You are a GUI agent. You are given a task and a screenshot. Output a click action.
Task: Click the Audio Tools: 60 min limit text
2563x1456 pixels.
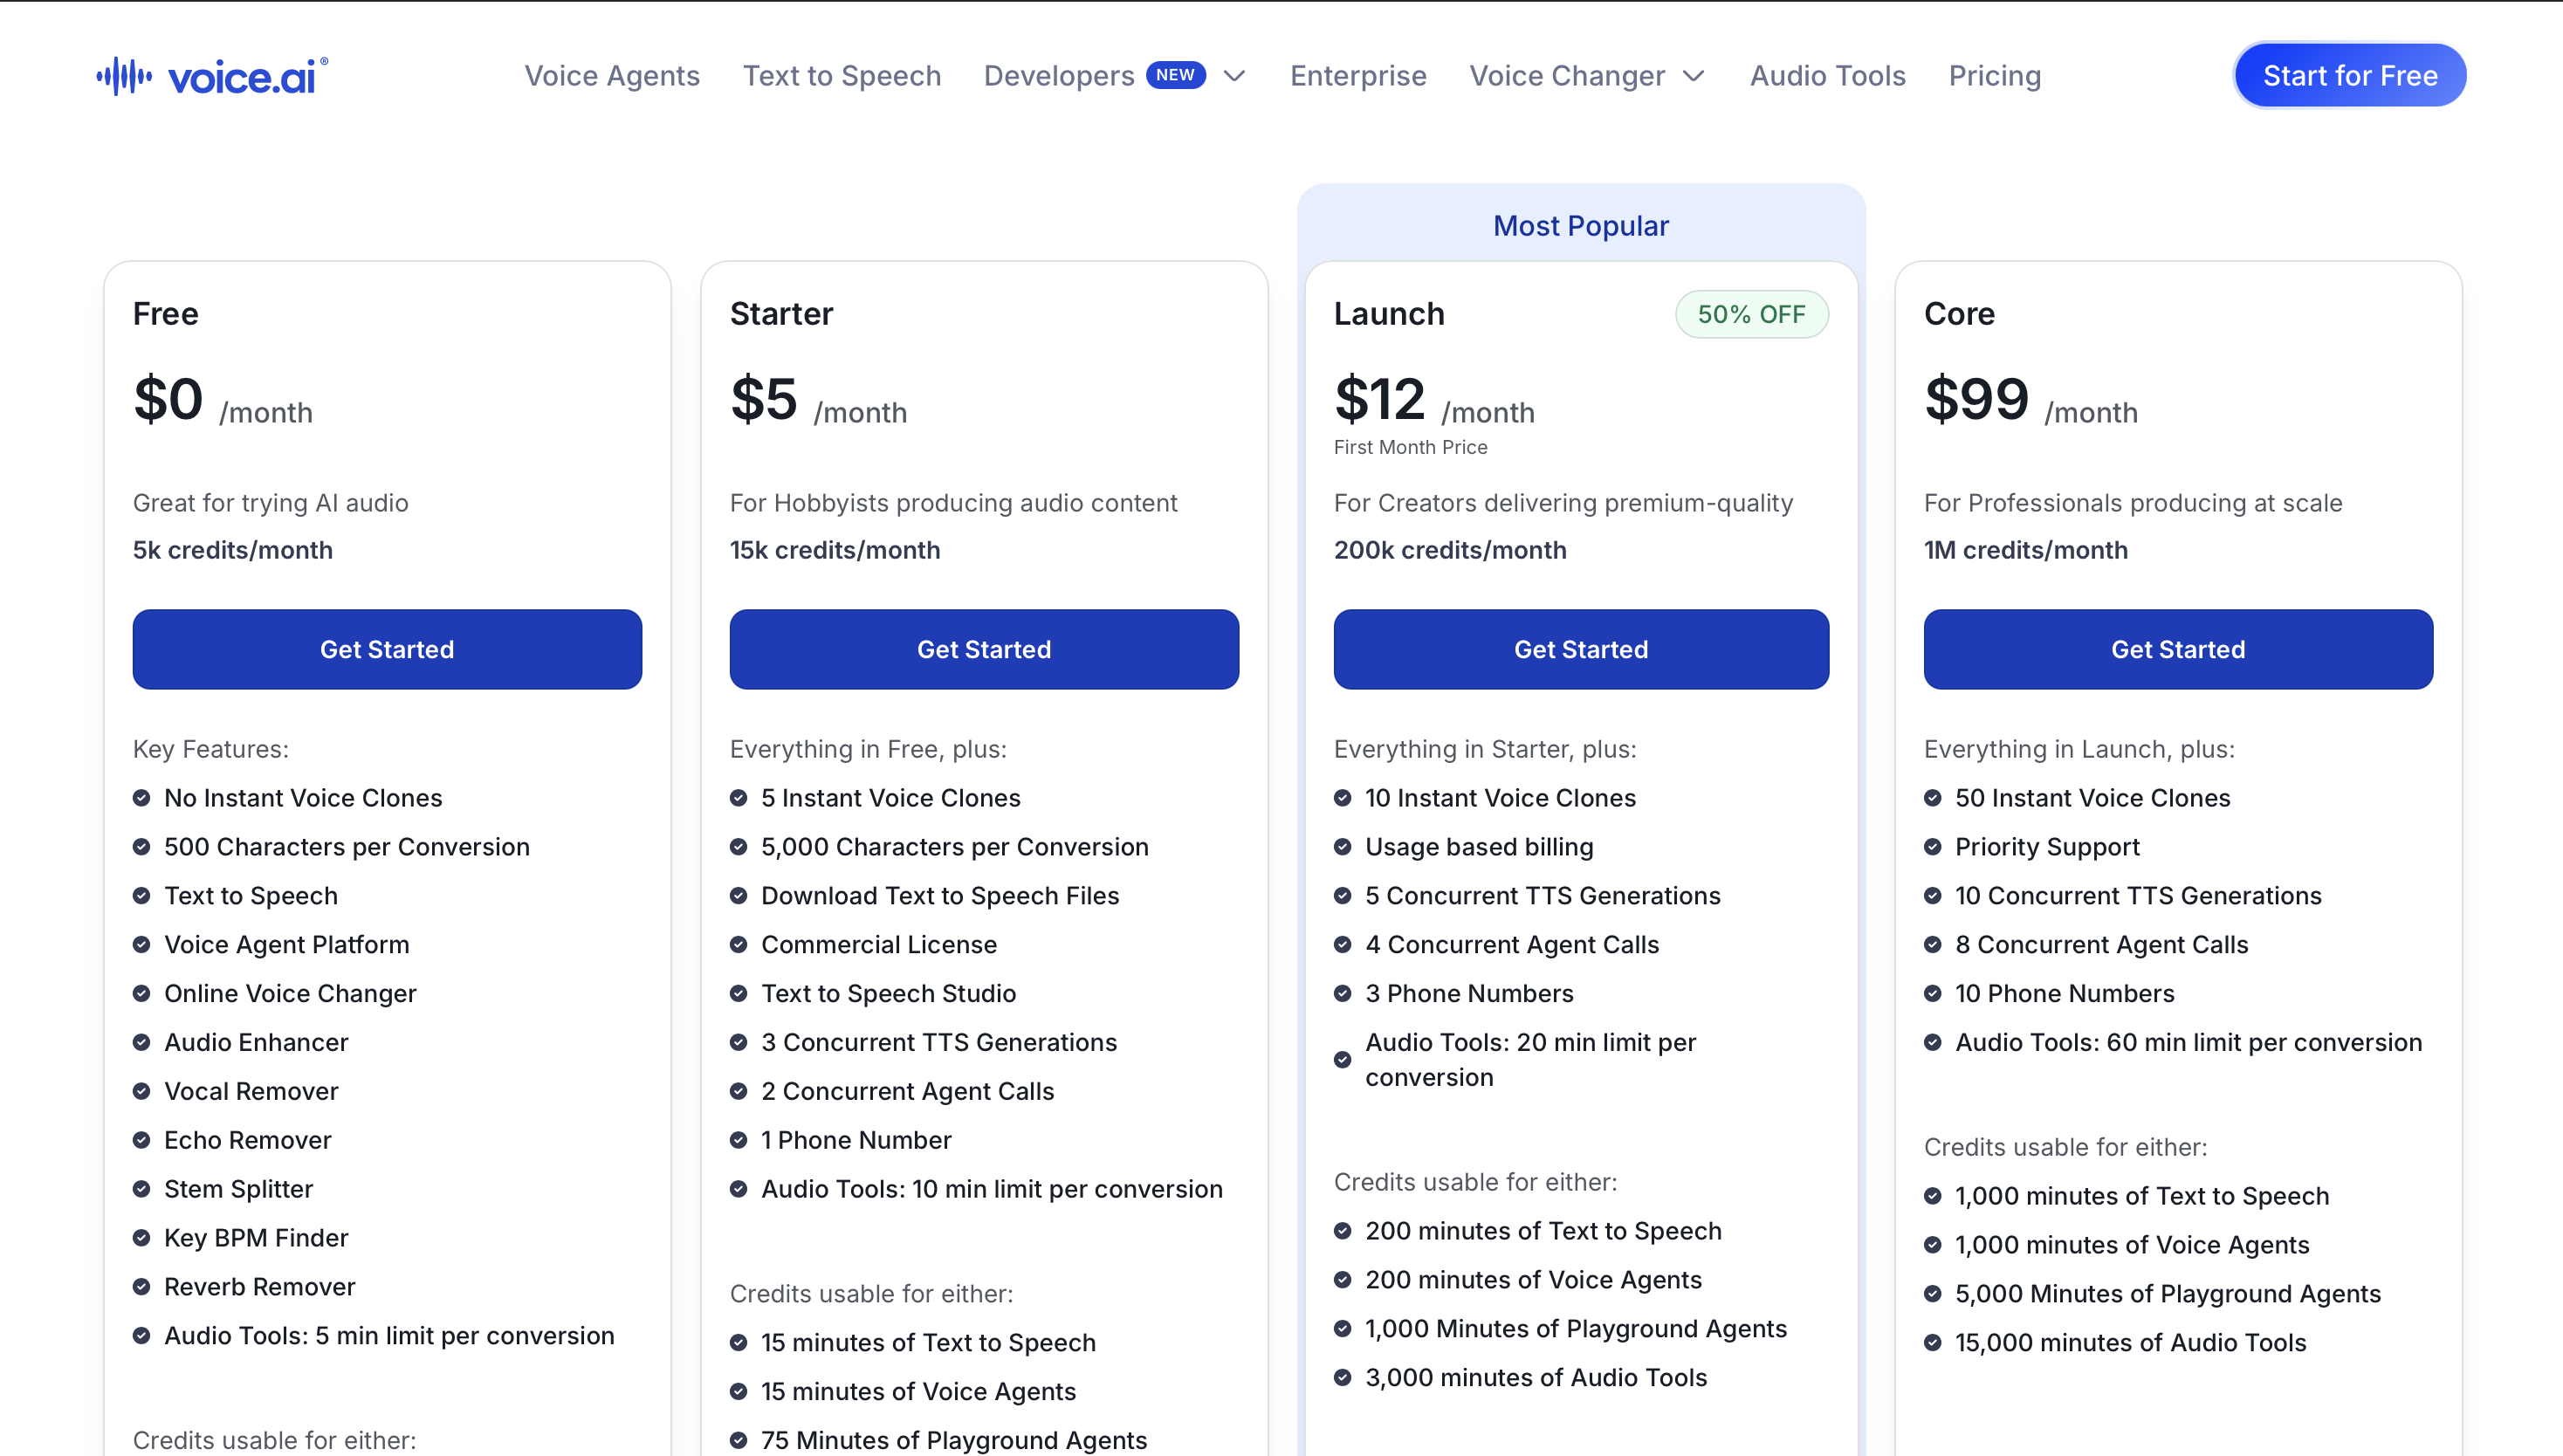pyautogui.click(x=2188, y=1043)
